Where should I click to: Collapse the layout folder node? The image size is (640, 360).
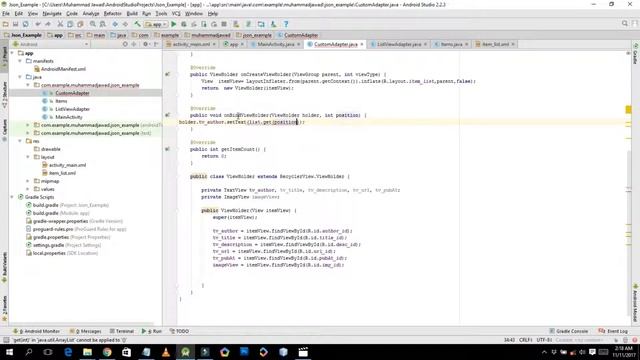click(x=28, y=157)
